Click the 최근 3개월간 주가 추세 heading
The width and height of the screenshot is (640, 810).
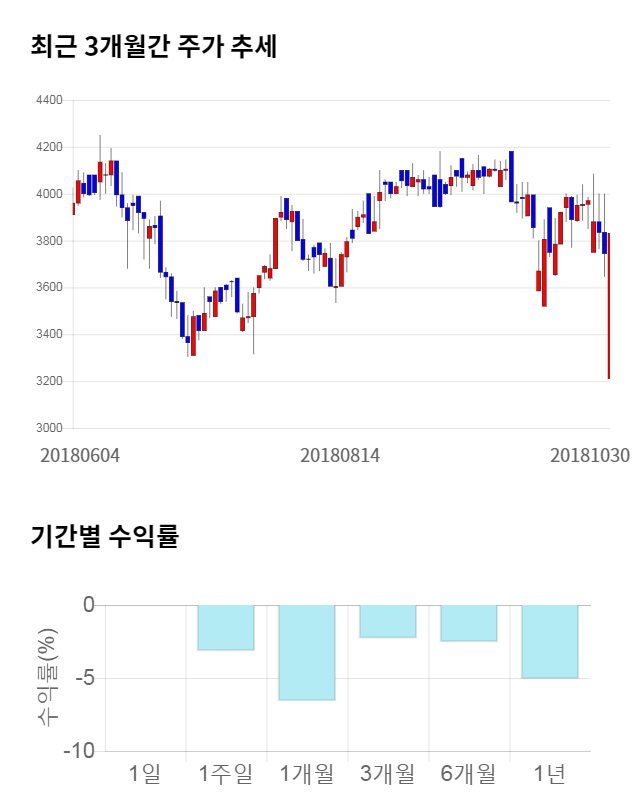[154, 46]
